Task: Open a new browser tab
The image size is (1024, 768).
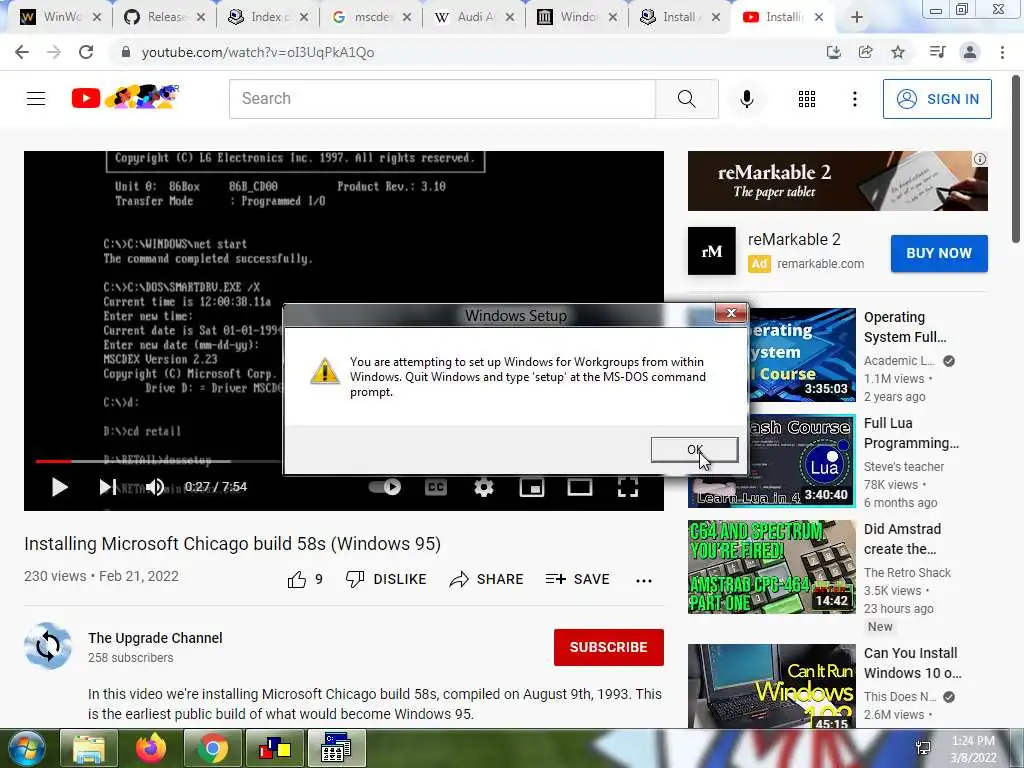Action: [857, 18]
